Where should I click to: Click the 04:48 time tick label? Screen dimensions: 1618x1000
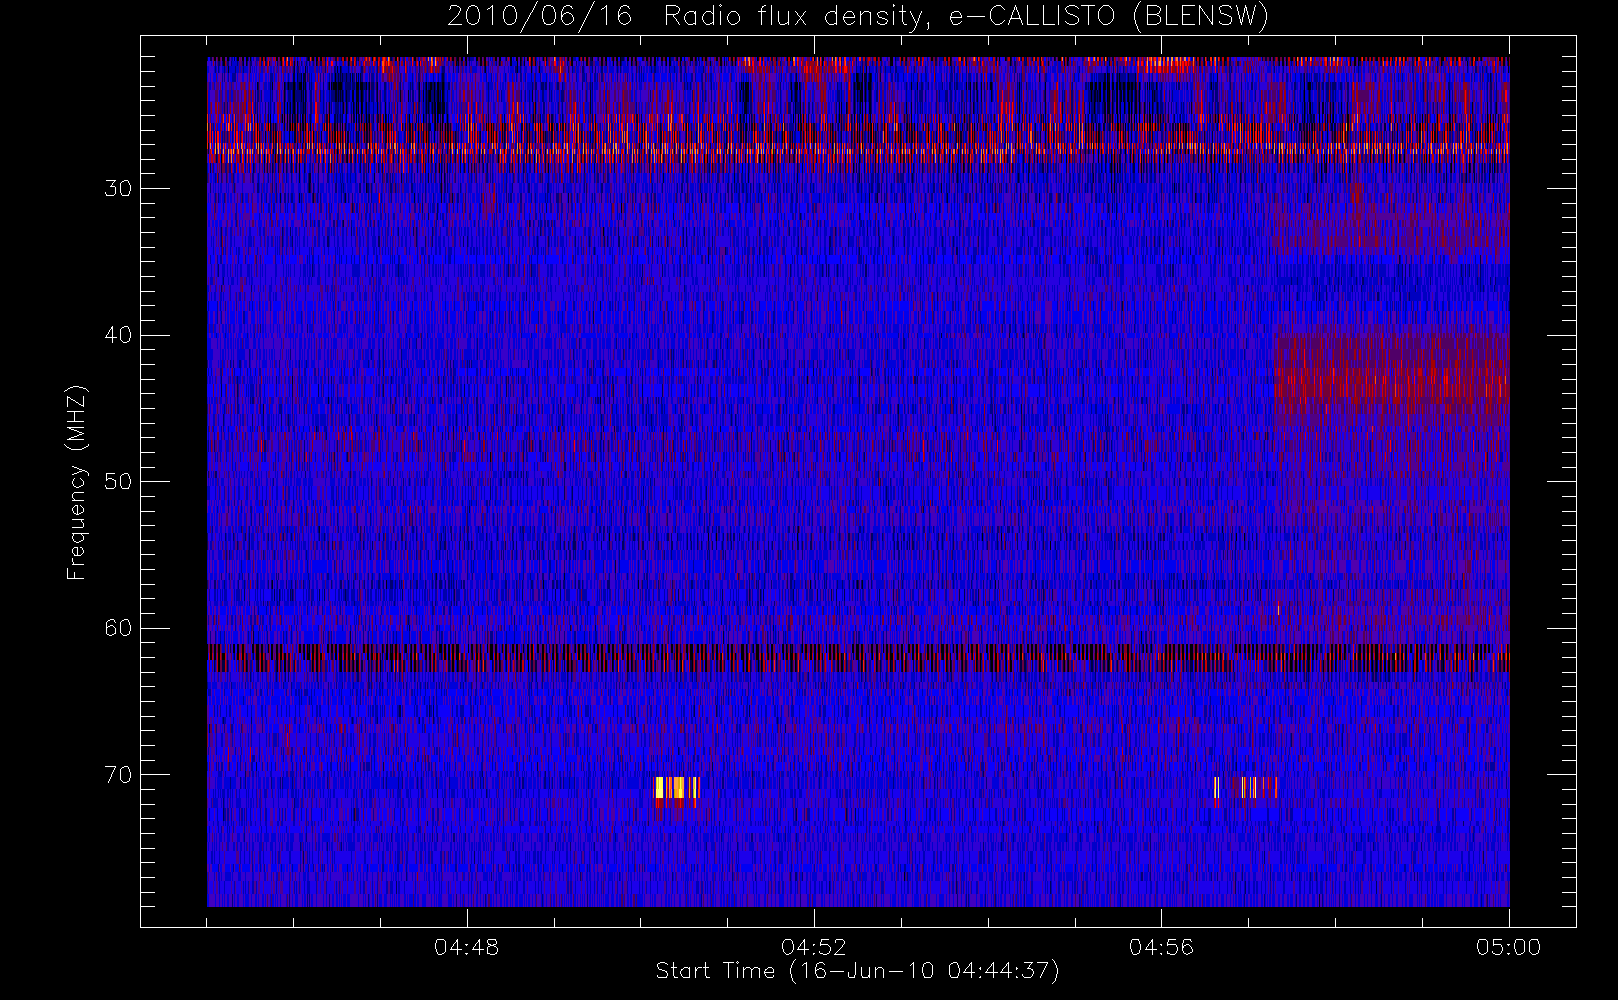point(467,947)
